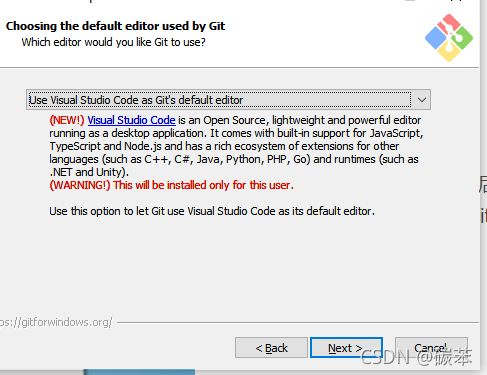Click the red (WARNING!) installed-only-for-user notice
Screen dimensions: 487x375
pyautogui.click(x=171, y=185)
